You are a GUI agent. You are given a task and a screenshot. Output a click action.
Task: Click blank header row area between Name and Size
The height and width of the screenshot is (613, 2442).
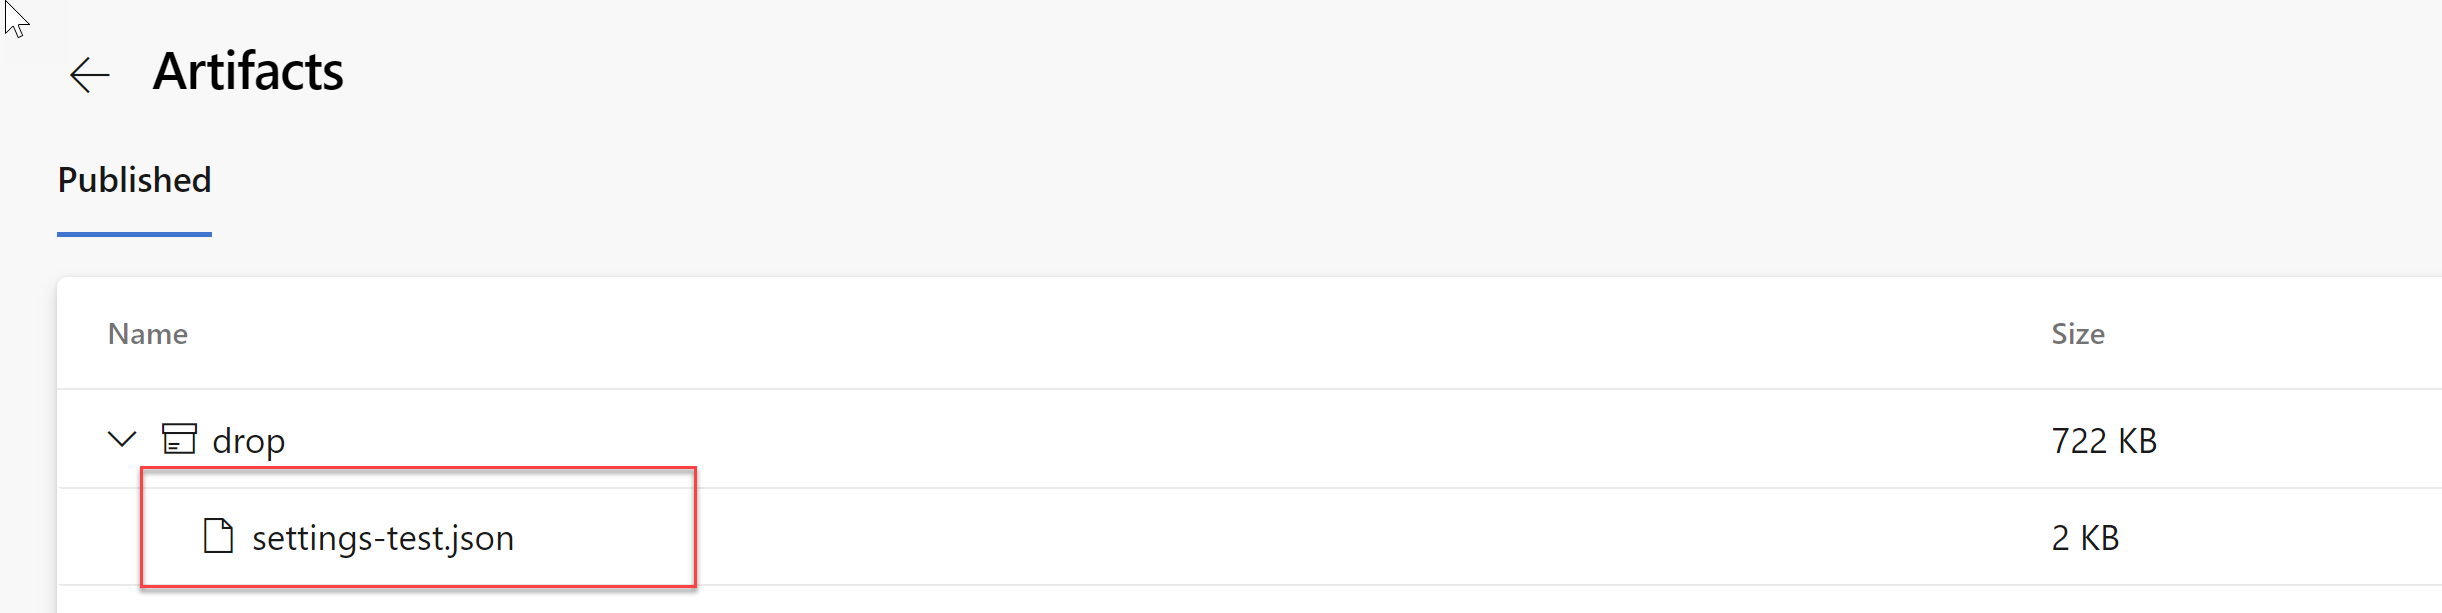tap(1100, 334)
